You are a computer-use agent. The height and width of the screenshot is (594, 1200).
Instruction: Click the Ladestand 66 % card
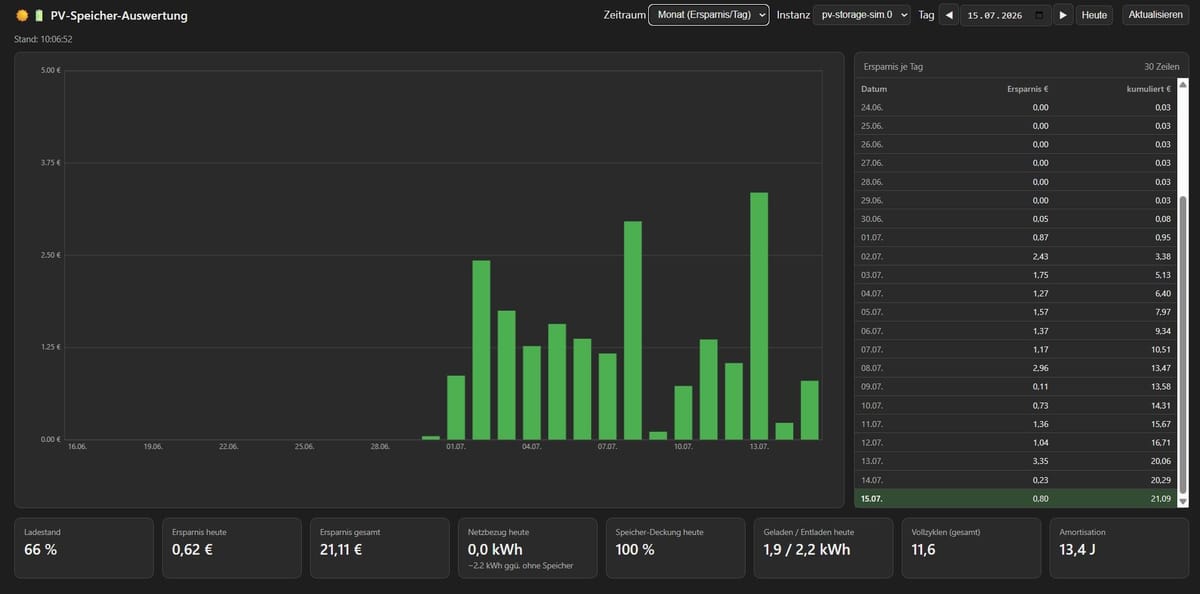pos(84,548)
